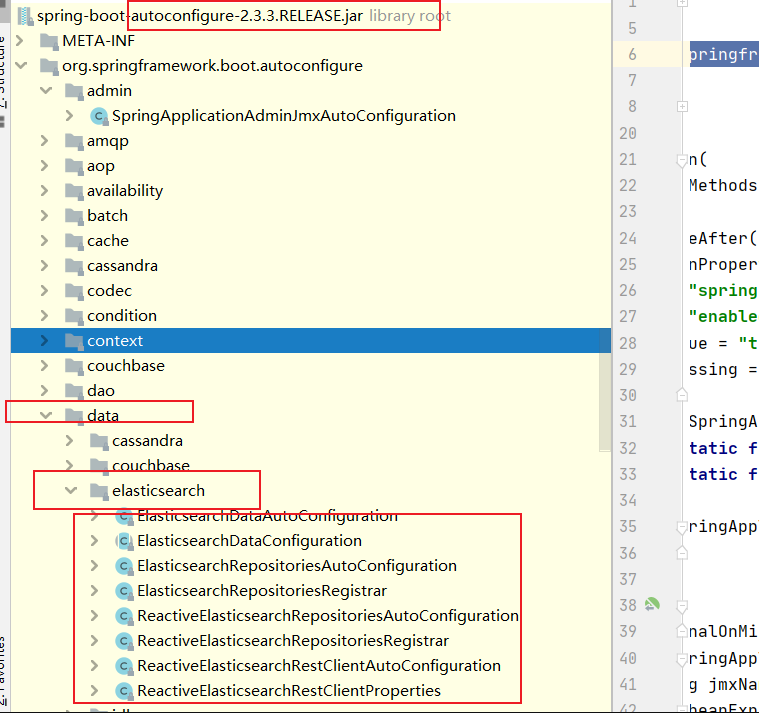Expand the META-INF folder
The width and height of the screenshot is (759, 713).
pyautogui.click(x=20, y=41)
